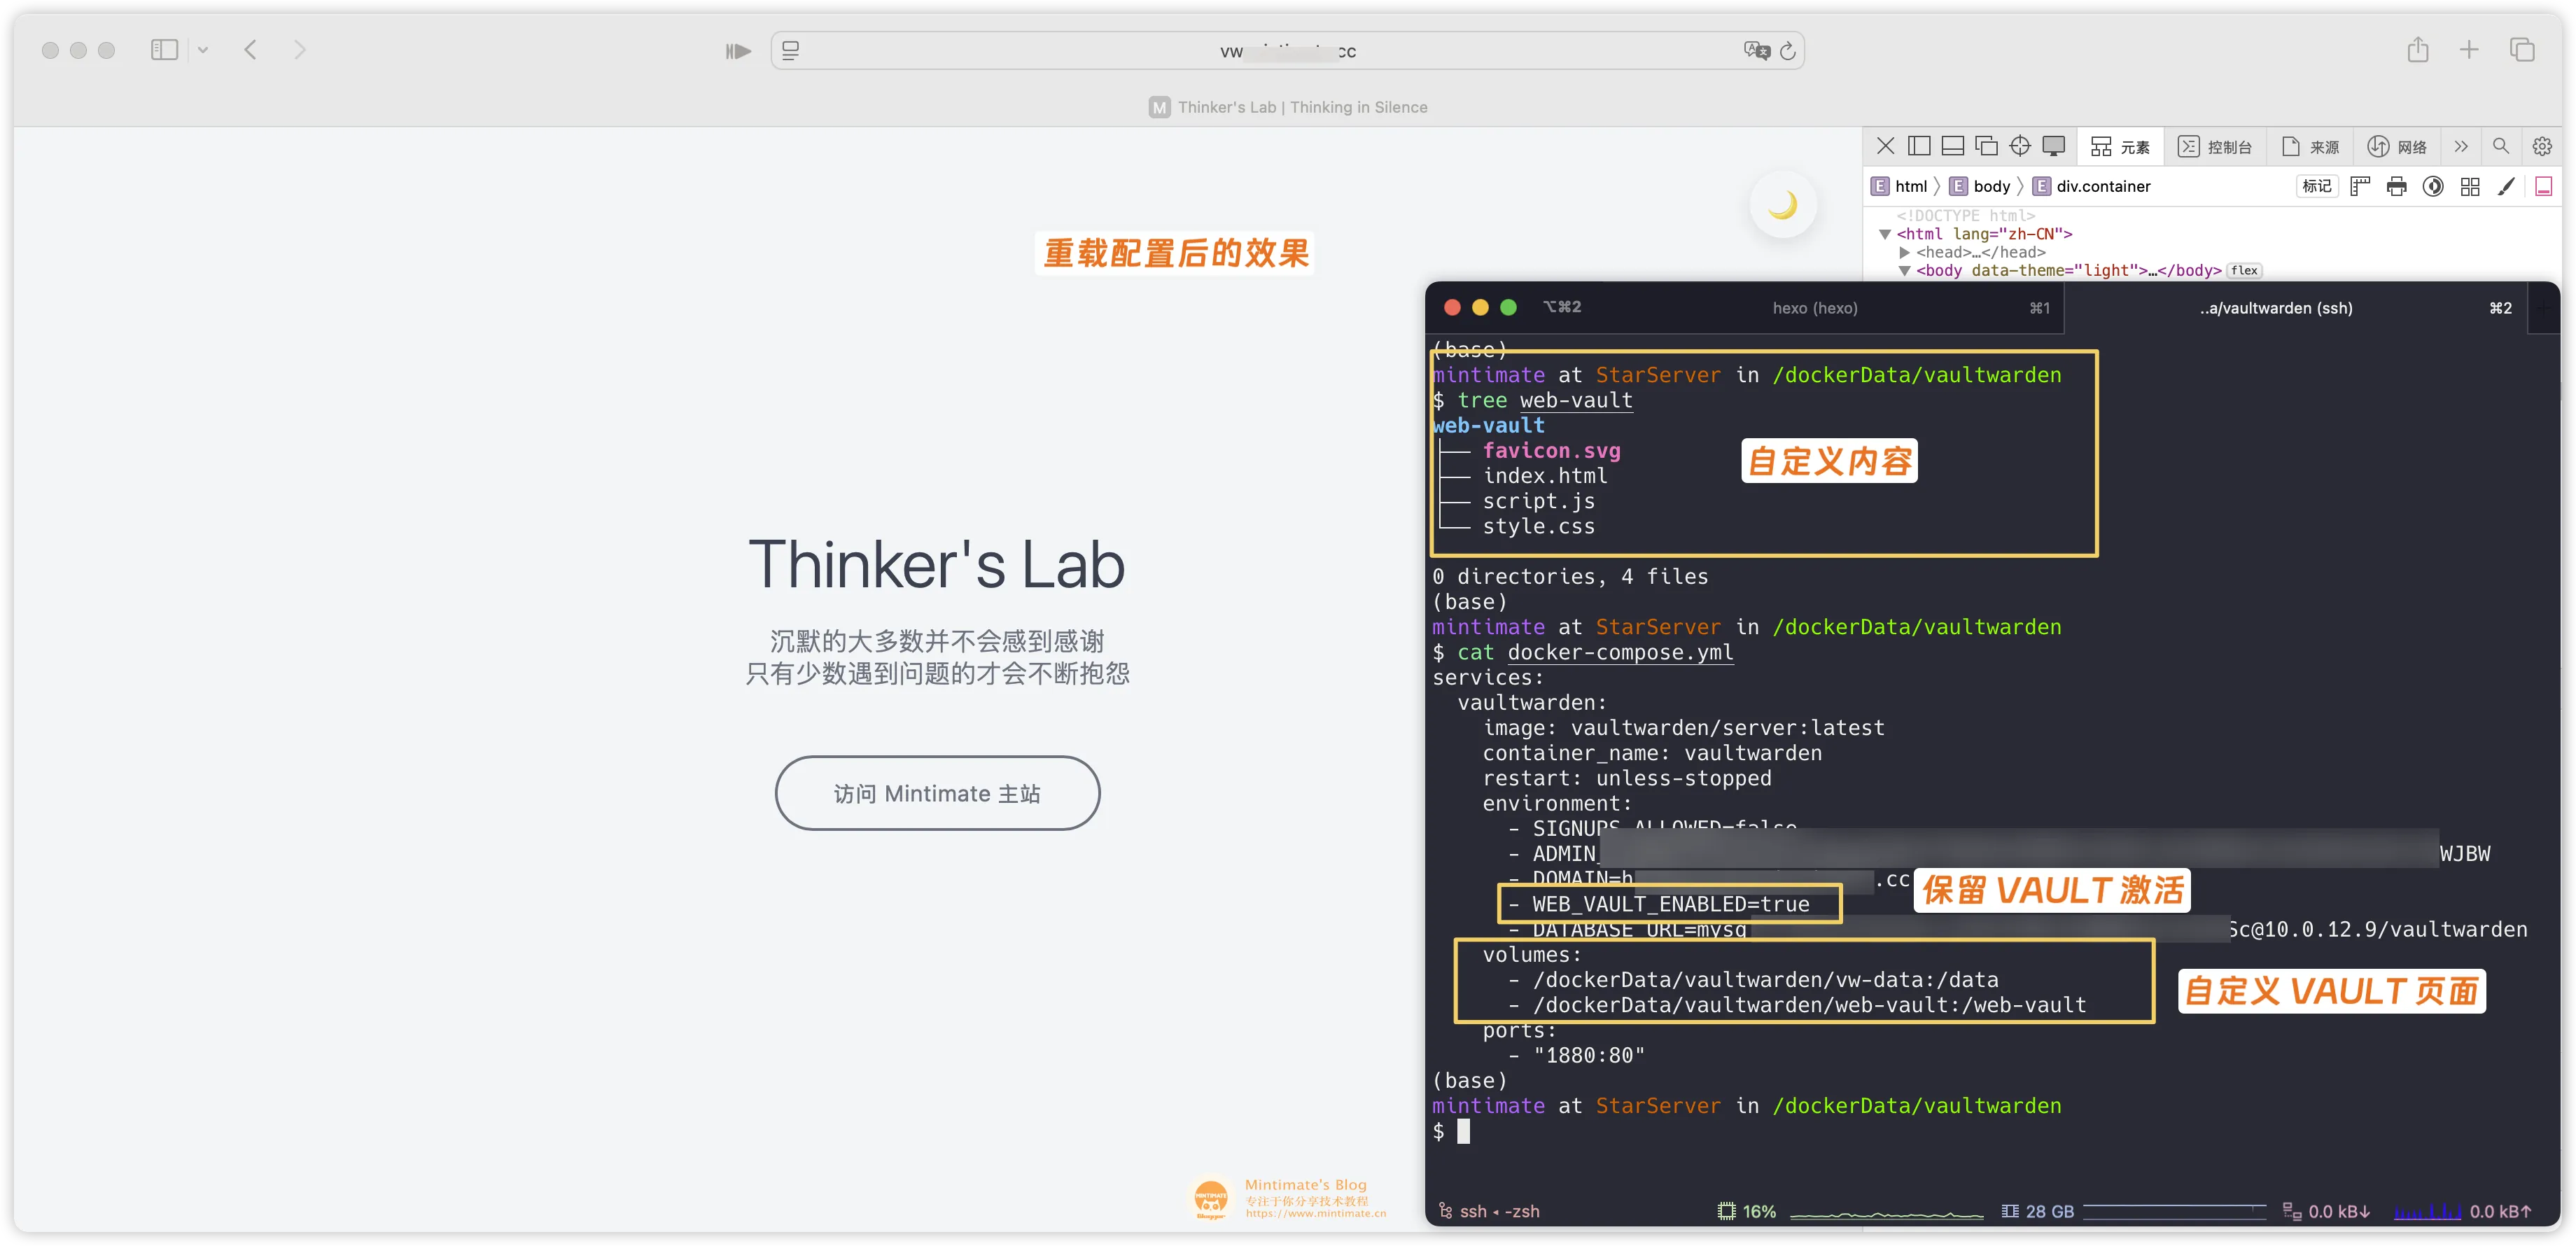Open the Safari Share menu
The width and height of the screenshot is (2576, 1246).
coord(2417,50)
